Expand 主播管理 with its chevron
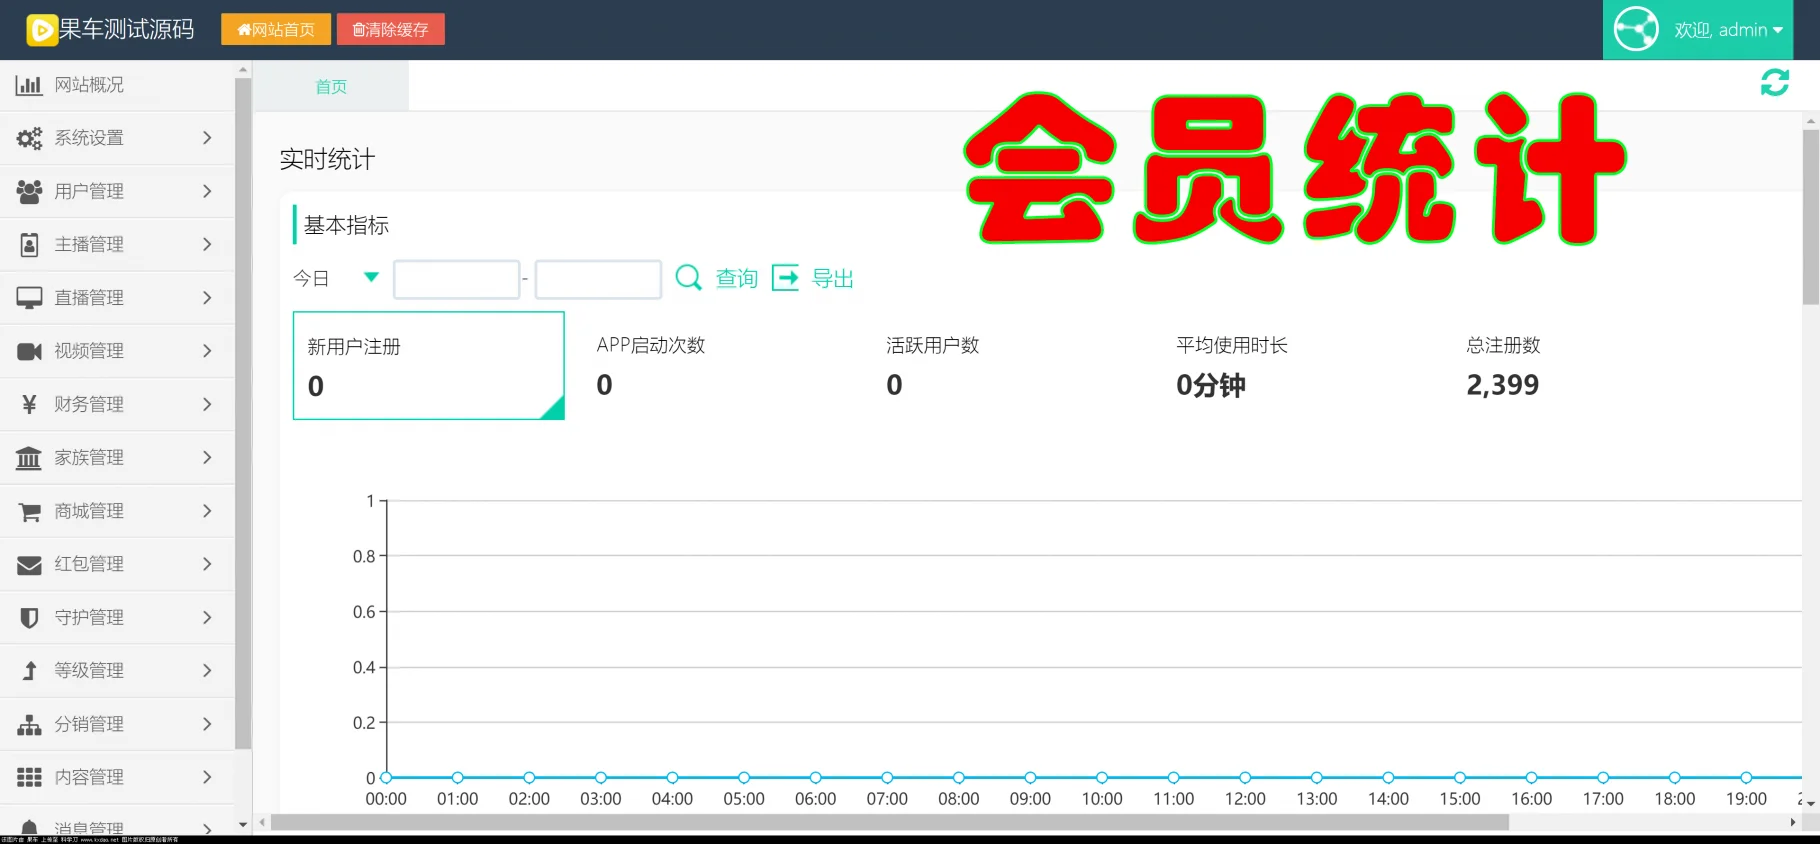The image size is (1820, 844). point(207,244)
